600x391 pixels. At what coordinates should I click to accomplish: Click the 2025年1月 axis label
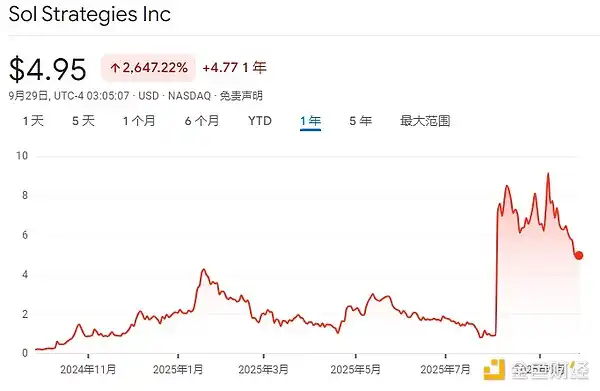pyautogui.click(x=178, y=369)
